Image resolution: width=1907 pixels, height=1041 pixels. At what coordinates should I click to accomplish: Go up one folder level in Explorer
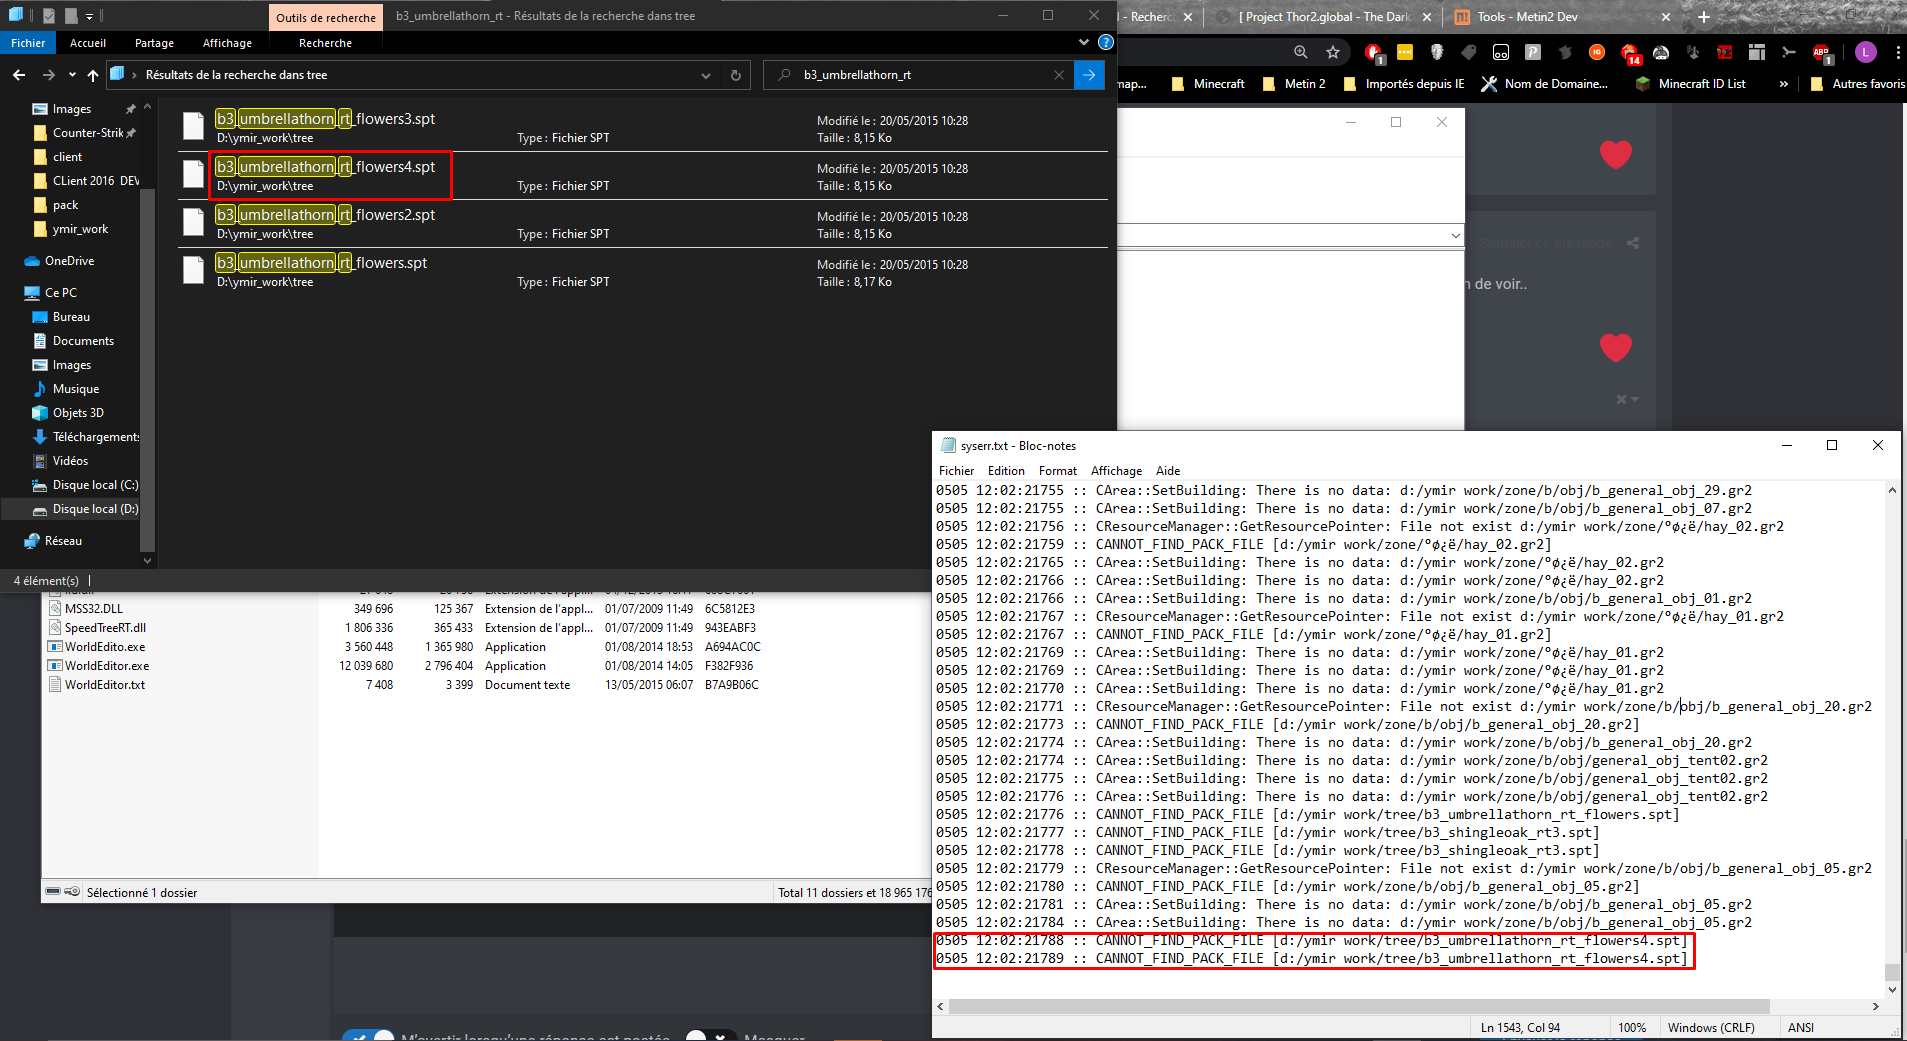(93, 75)
